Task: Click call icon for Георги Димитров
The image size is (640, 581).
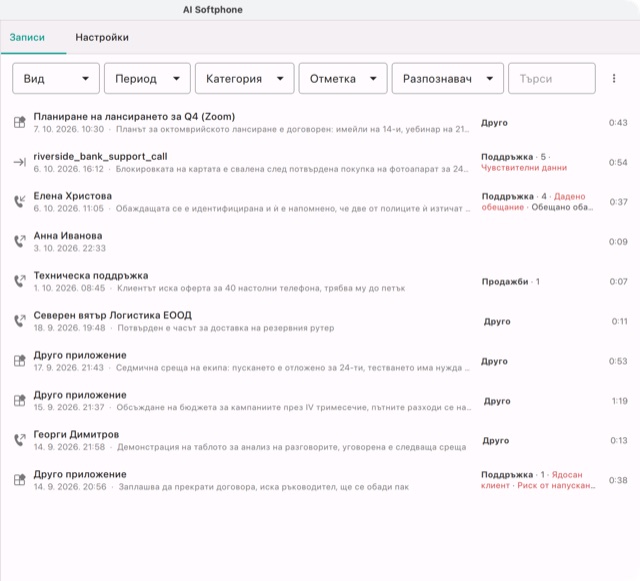Action: click(20, 440)
